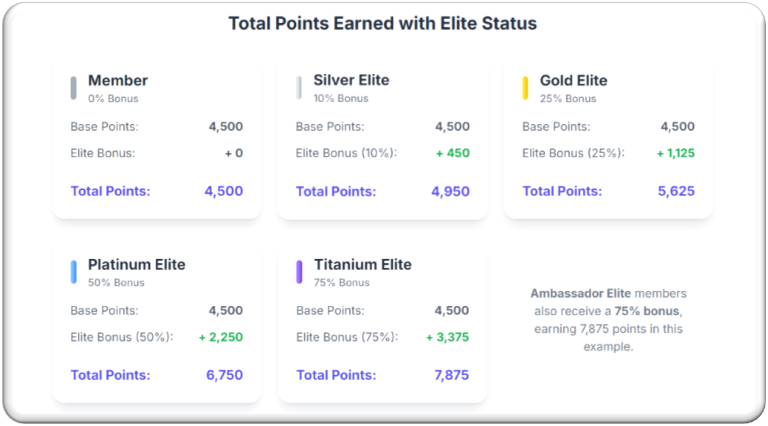Click the purple Titanium Elite color bar
The width and height of the screenshot is (768, 426).
pyautogui.click(x=300, y=272)
